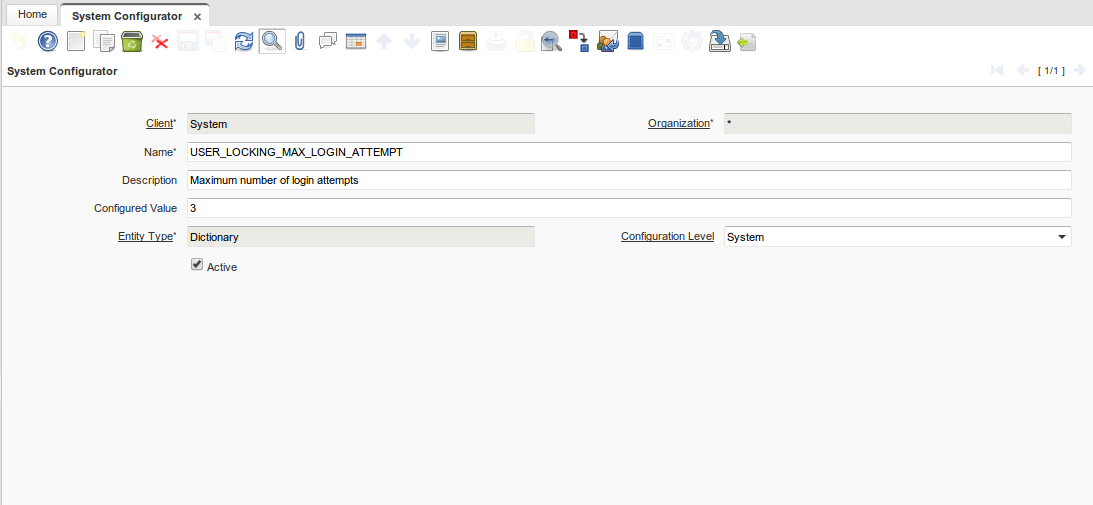Image resolution: width=1093 pixels, height=505 pixels.
Task: Toggle grid view in toolbar
Action: [x=356, y=41]
